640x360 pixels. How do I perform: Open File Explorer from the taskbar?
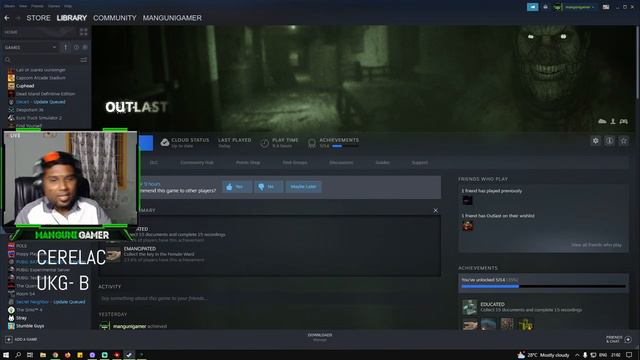(x=42, y=355)
